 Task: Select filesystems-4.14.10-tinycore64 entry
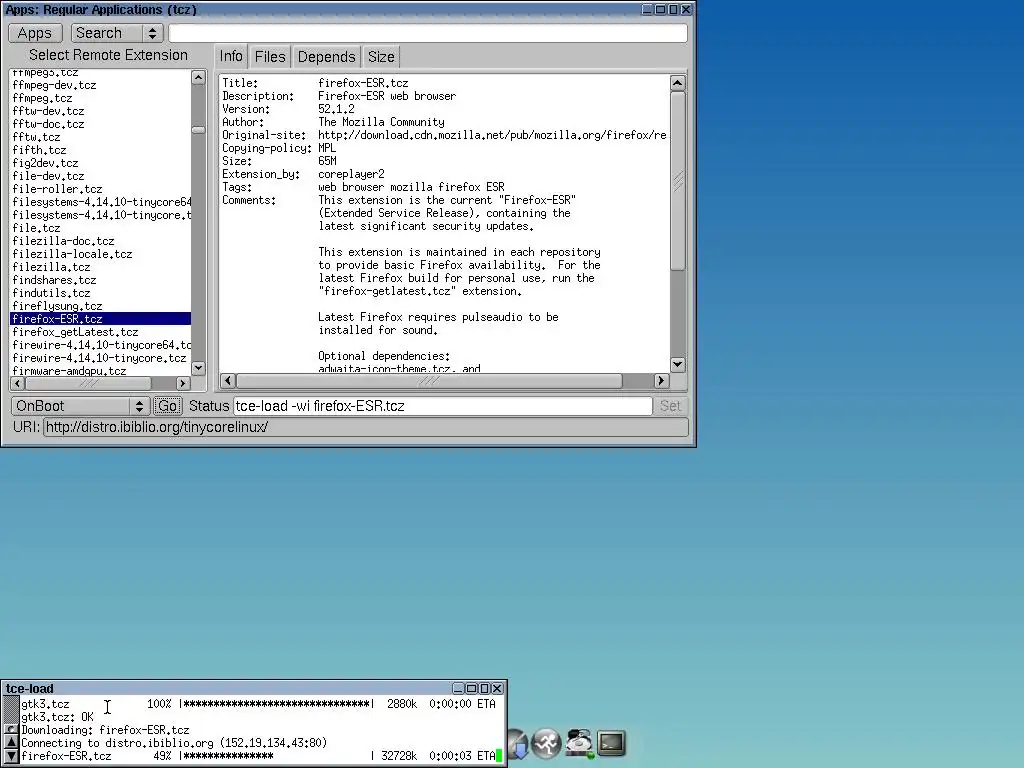point(101,202)
